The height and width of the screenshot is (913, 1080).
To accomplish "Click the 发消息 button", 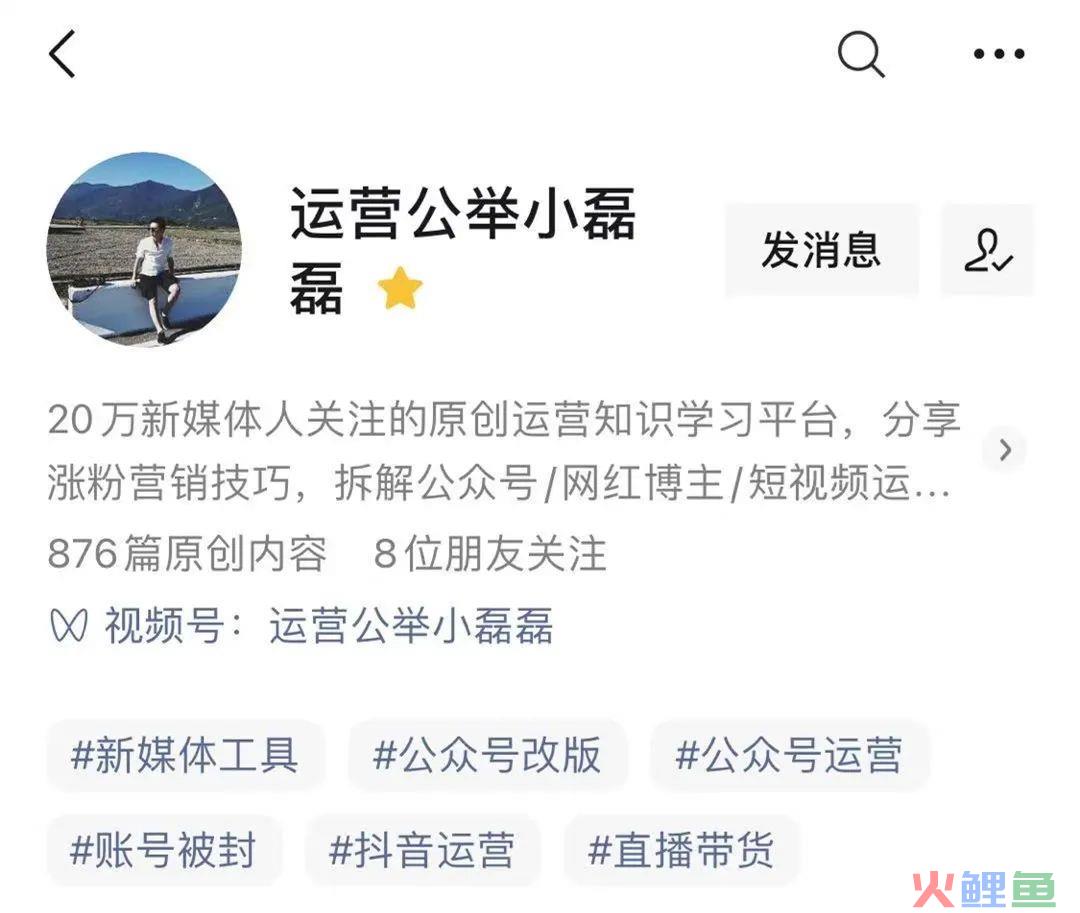I will (821, 250).
